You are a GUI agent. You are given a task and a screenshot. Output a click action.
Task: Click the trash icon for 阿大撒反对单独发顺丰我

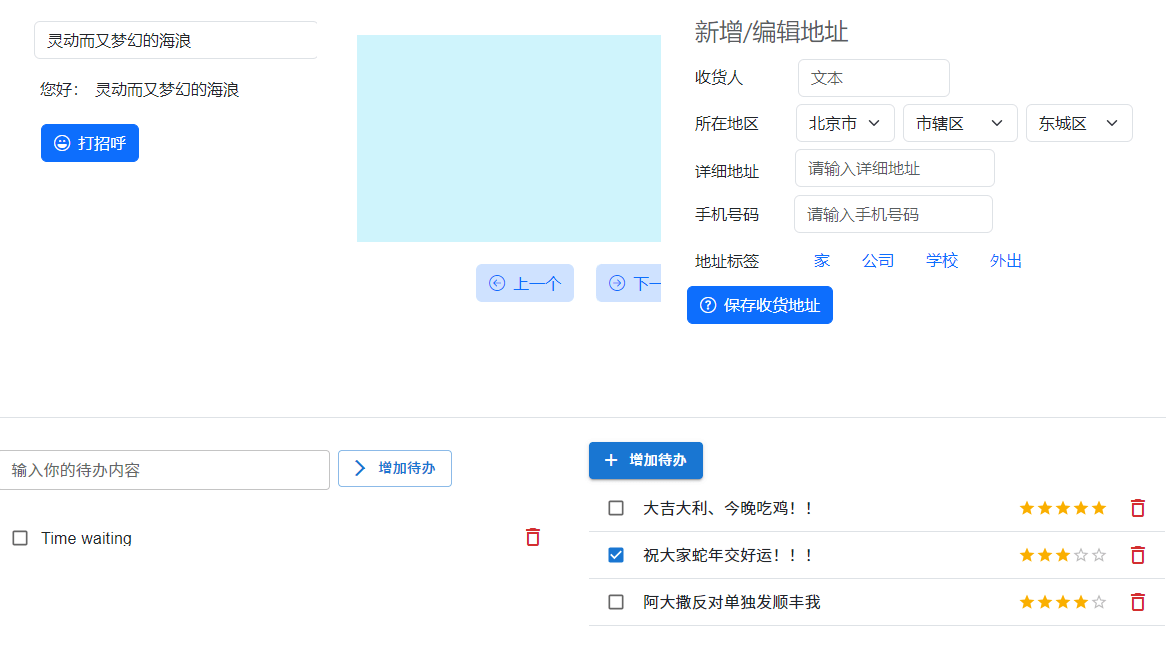coord(1137,602)
